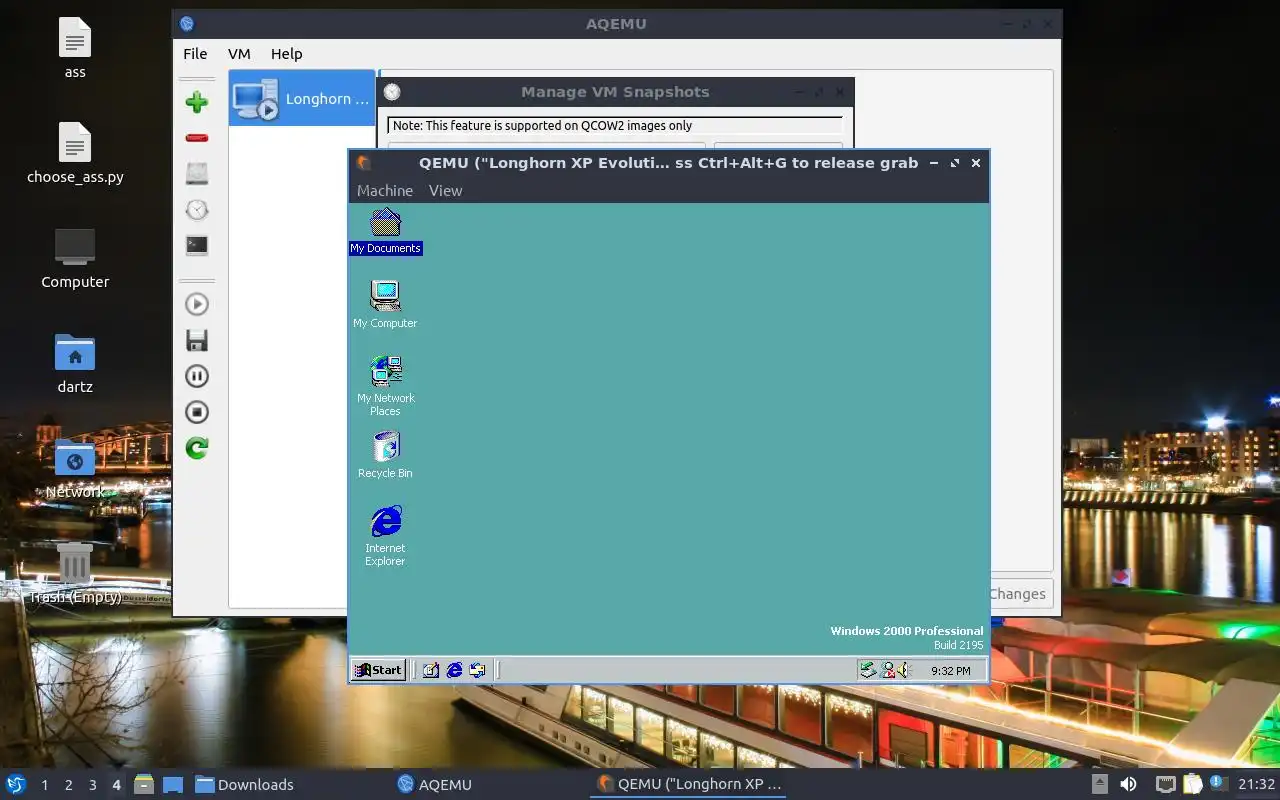The width and height of the screenshot is (1280, 800).
Task: Click the QCOW2 note text in the snapshots dialog
Action: 542,126
